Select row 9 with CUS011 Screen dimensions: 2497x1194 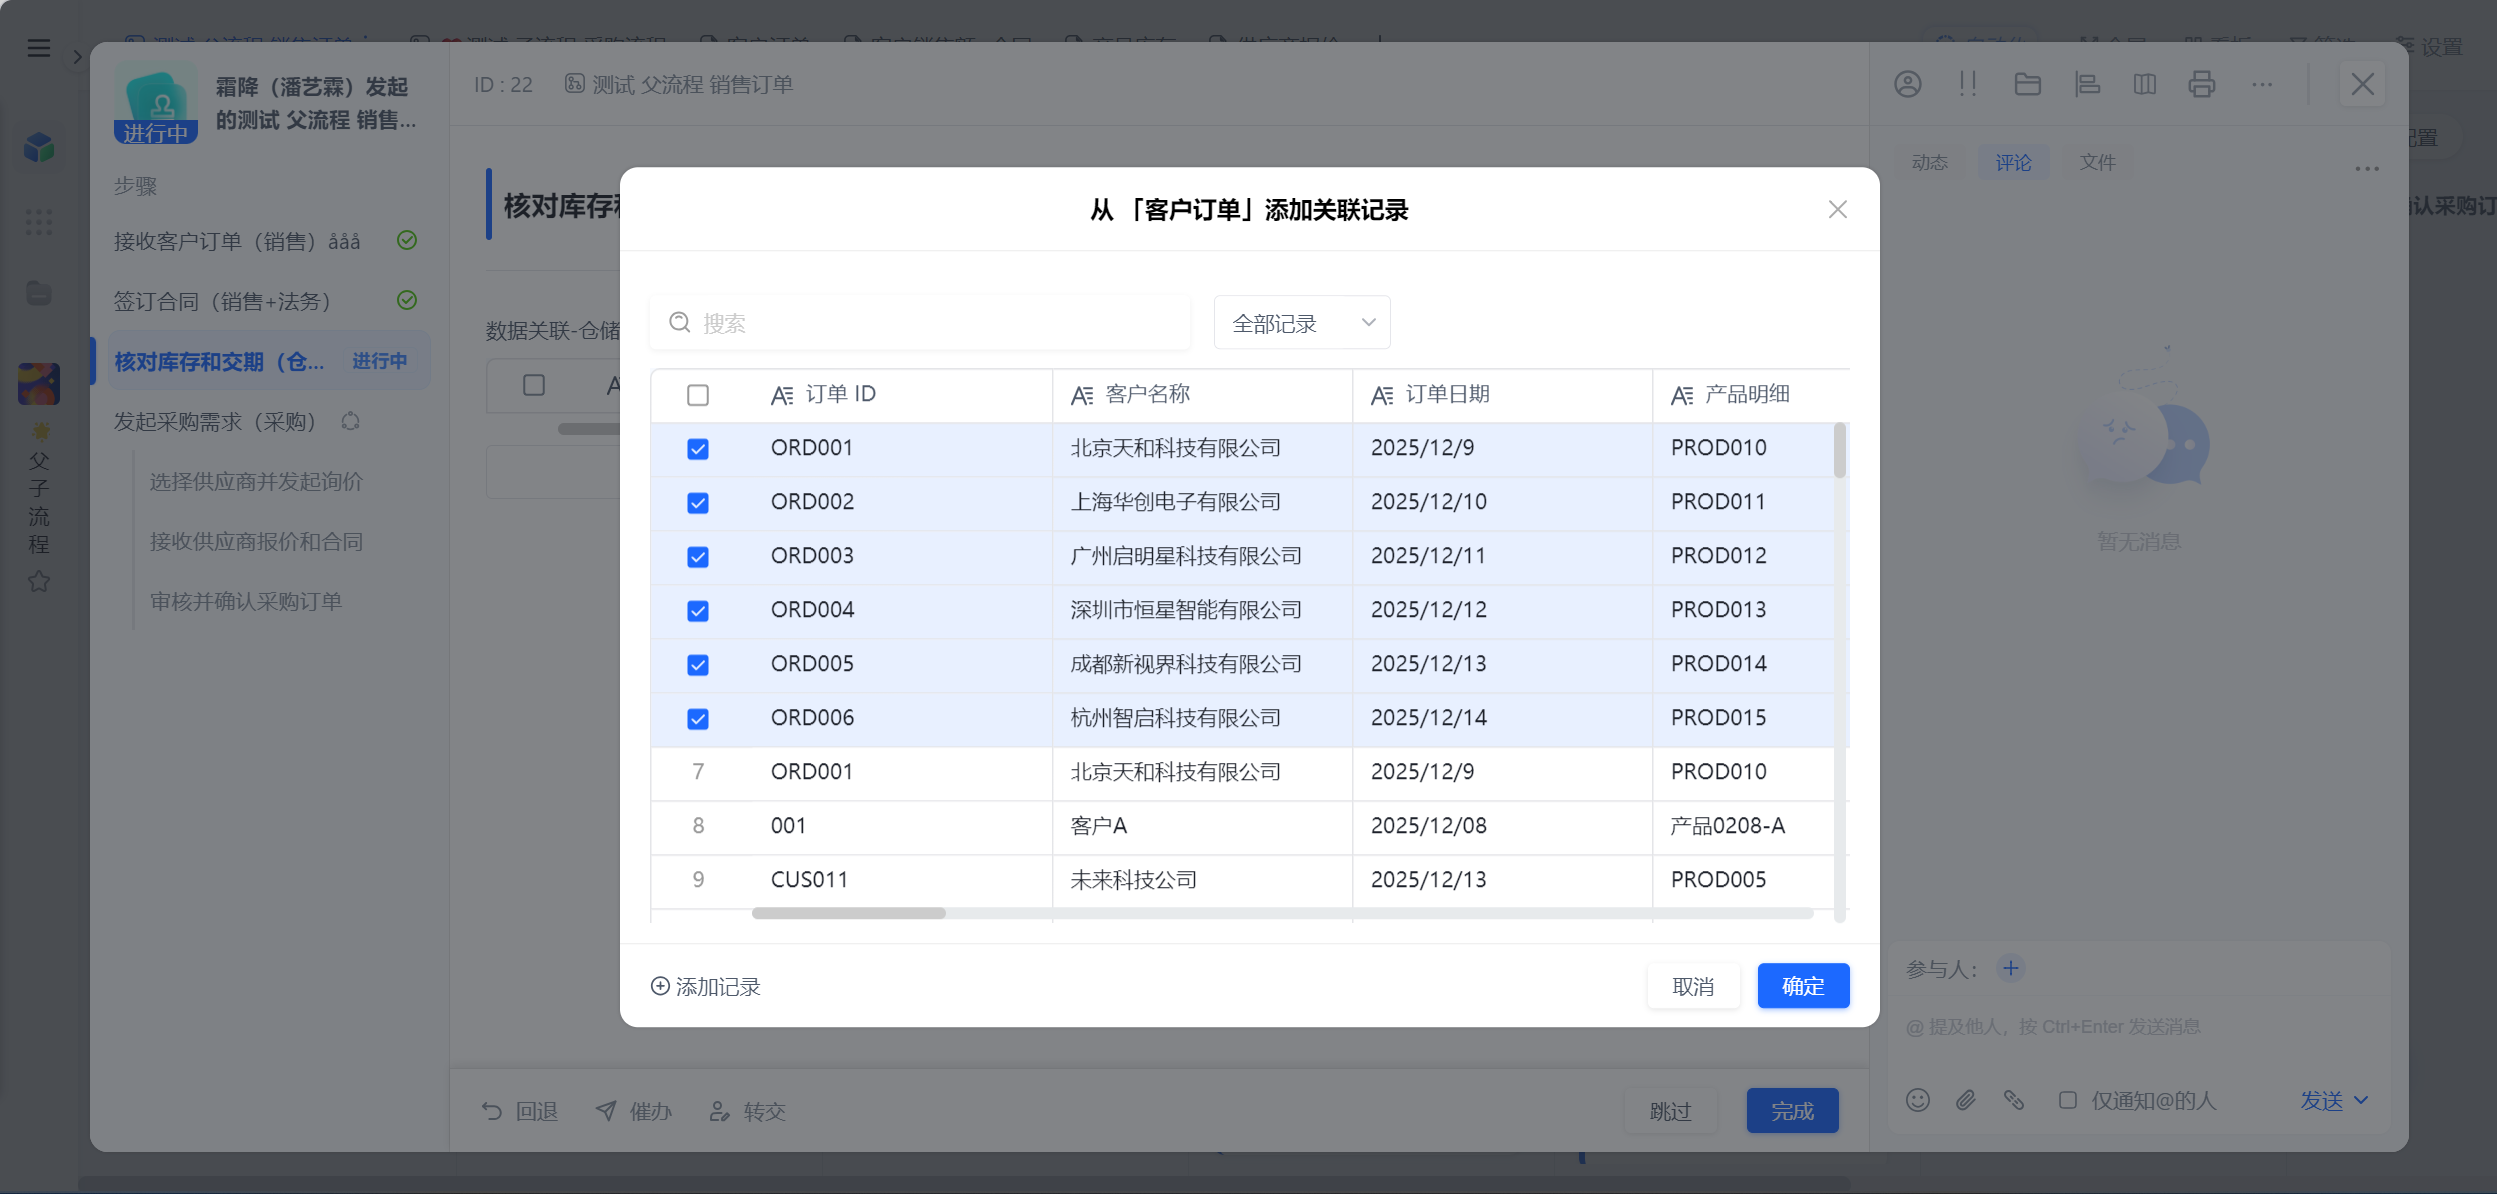click(698, 880)
